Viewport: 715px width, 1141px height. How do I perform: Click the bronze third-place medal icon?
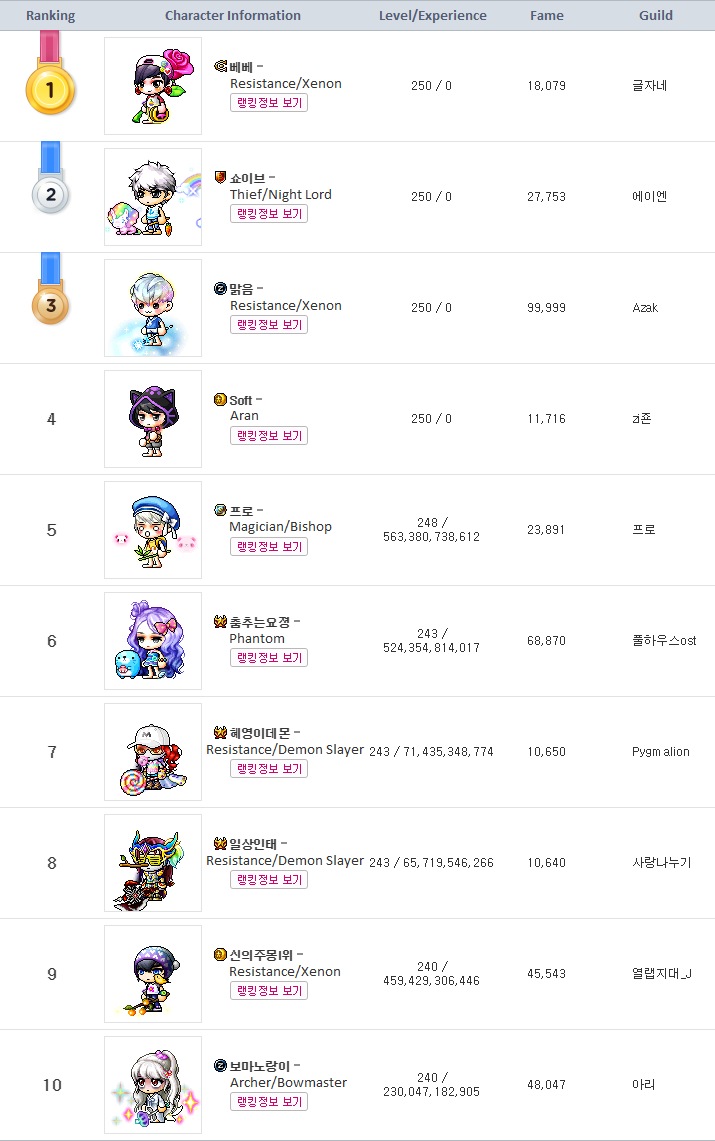[50, 305]
